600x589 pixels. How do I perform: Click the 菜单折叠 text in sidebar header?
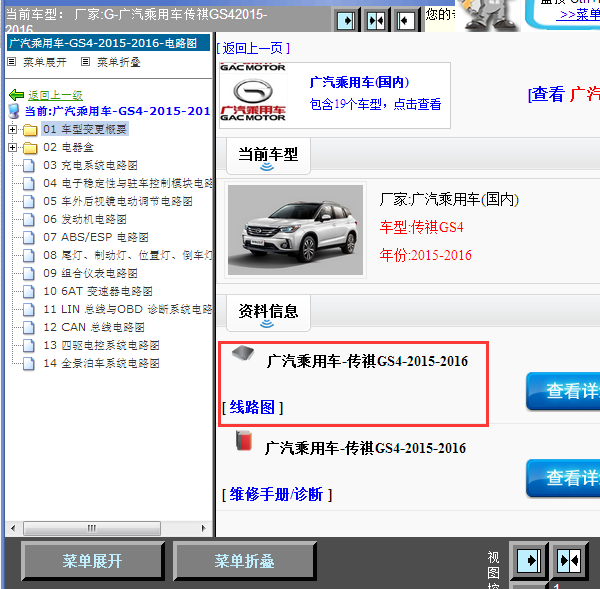[119, 62]
